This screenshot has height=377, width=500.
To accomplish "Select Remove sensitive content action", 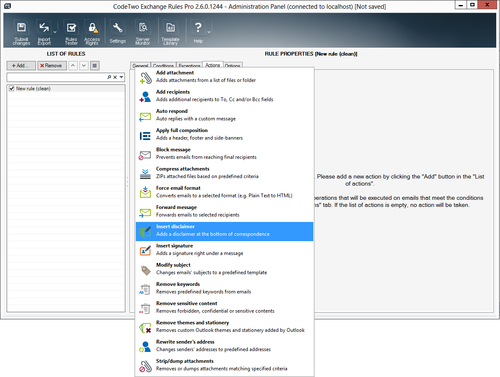I will point(224,307).
